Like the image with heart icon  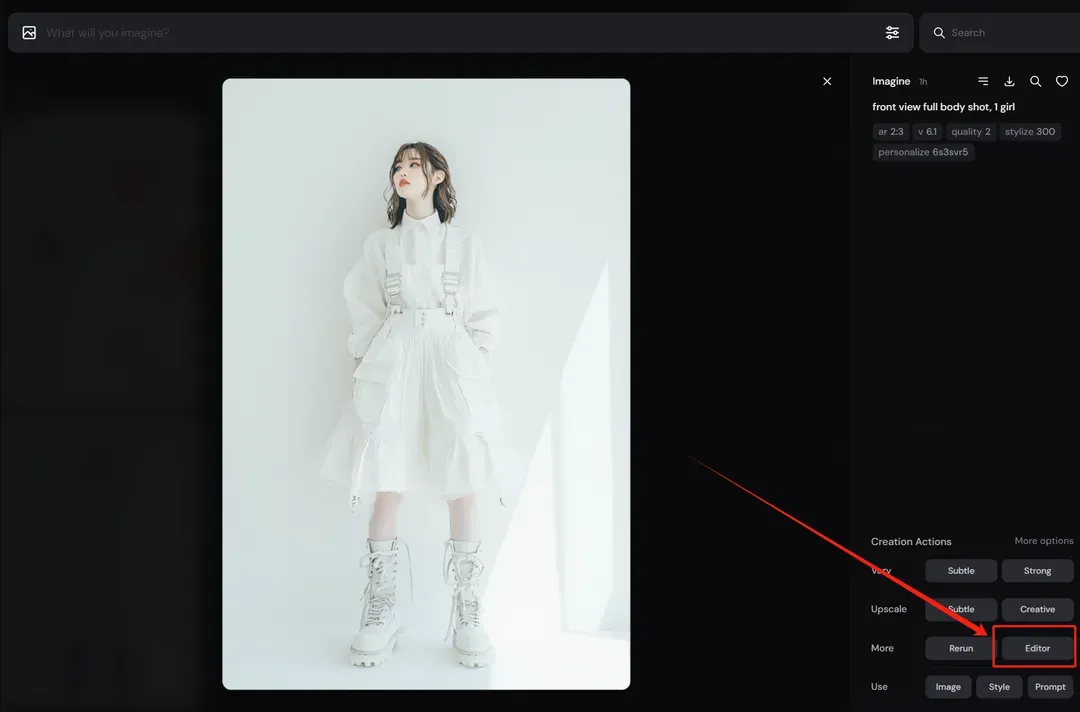click(1061, 81)
